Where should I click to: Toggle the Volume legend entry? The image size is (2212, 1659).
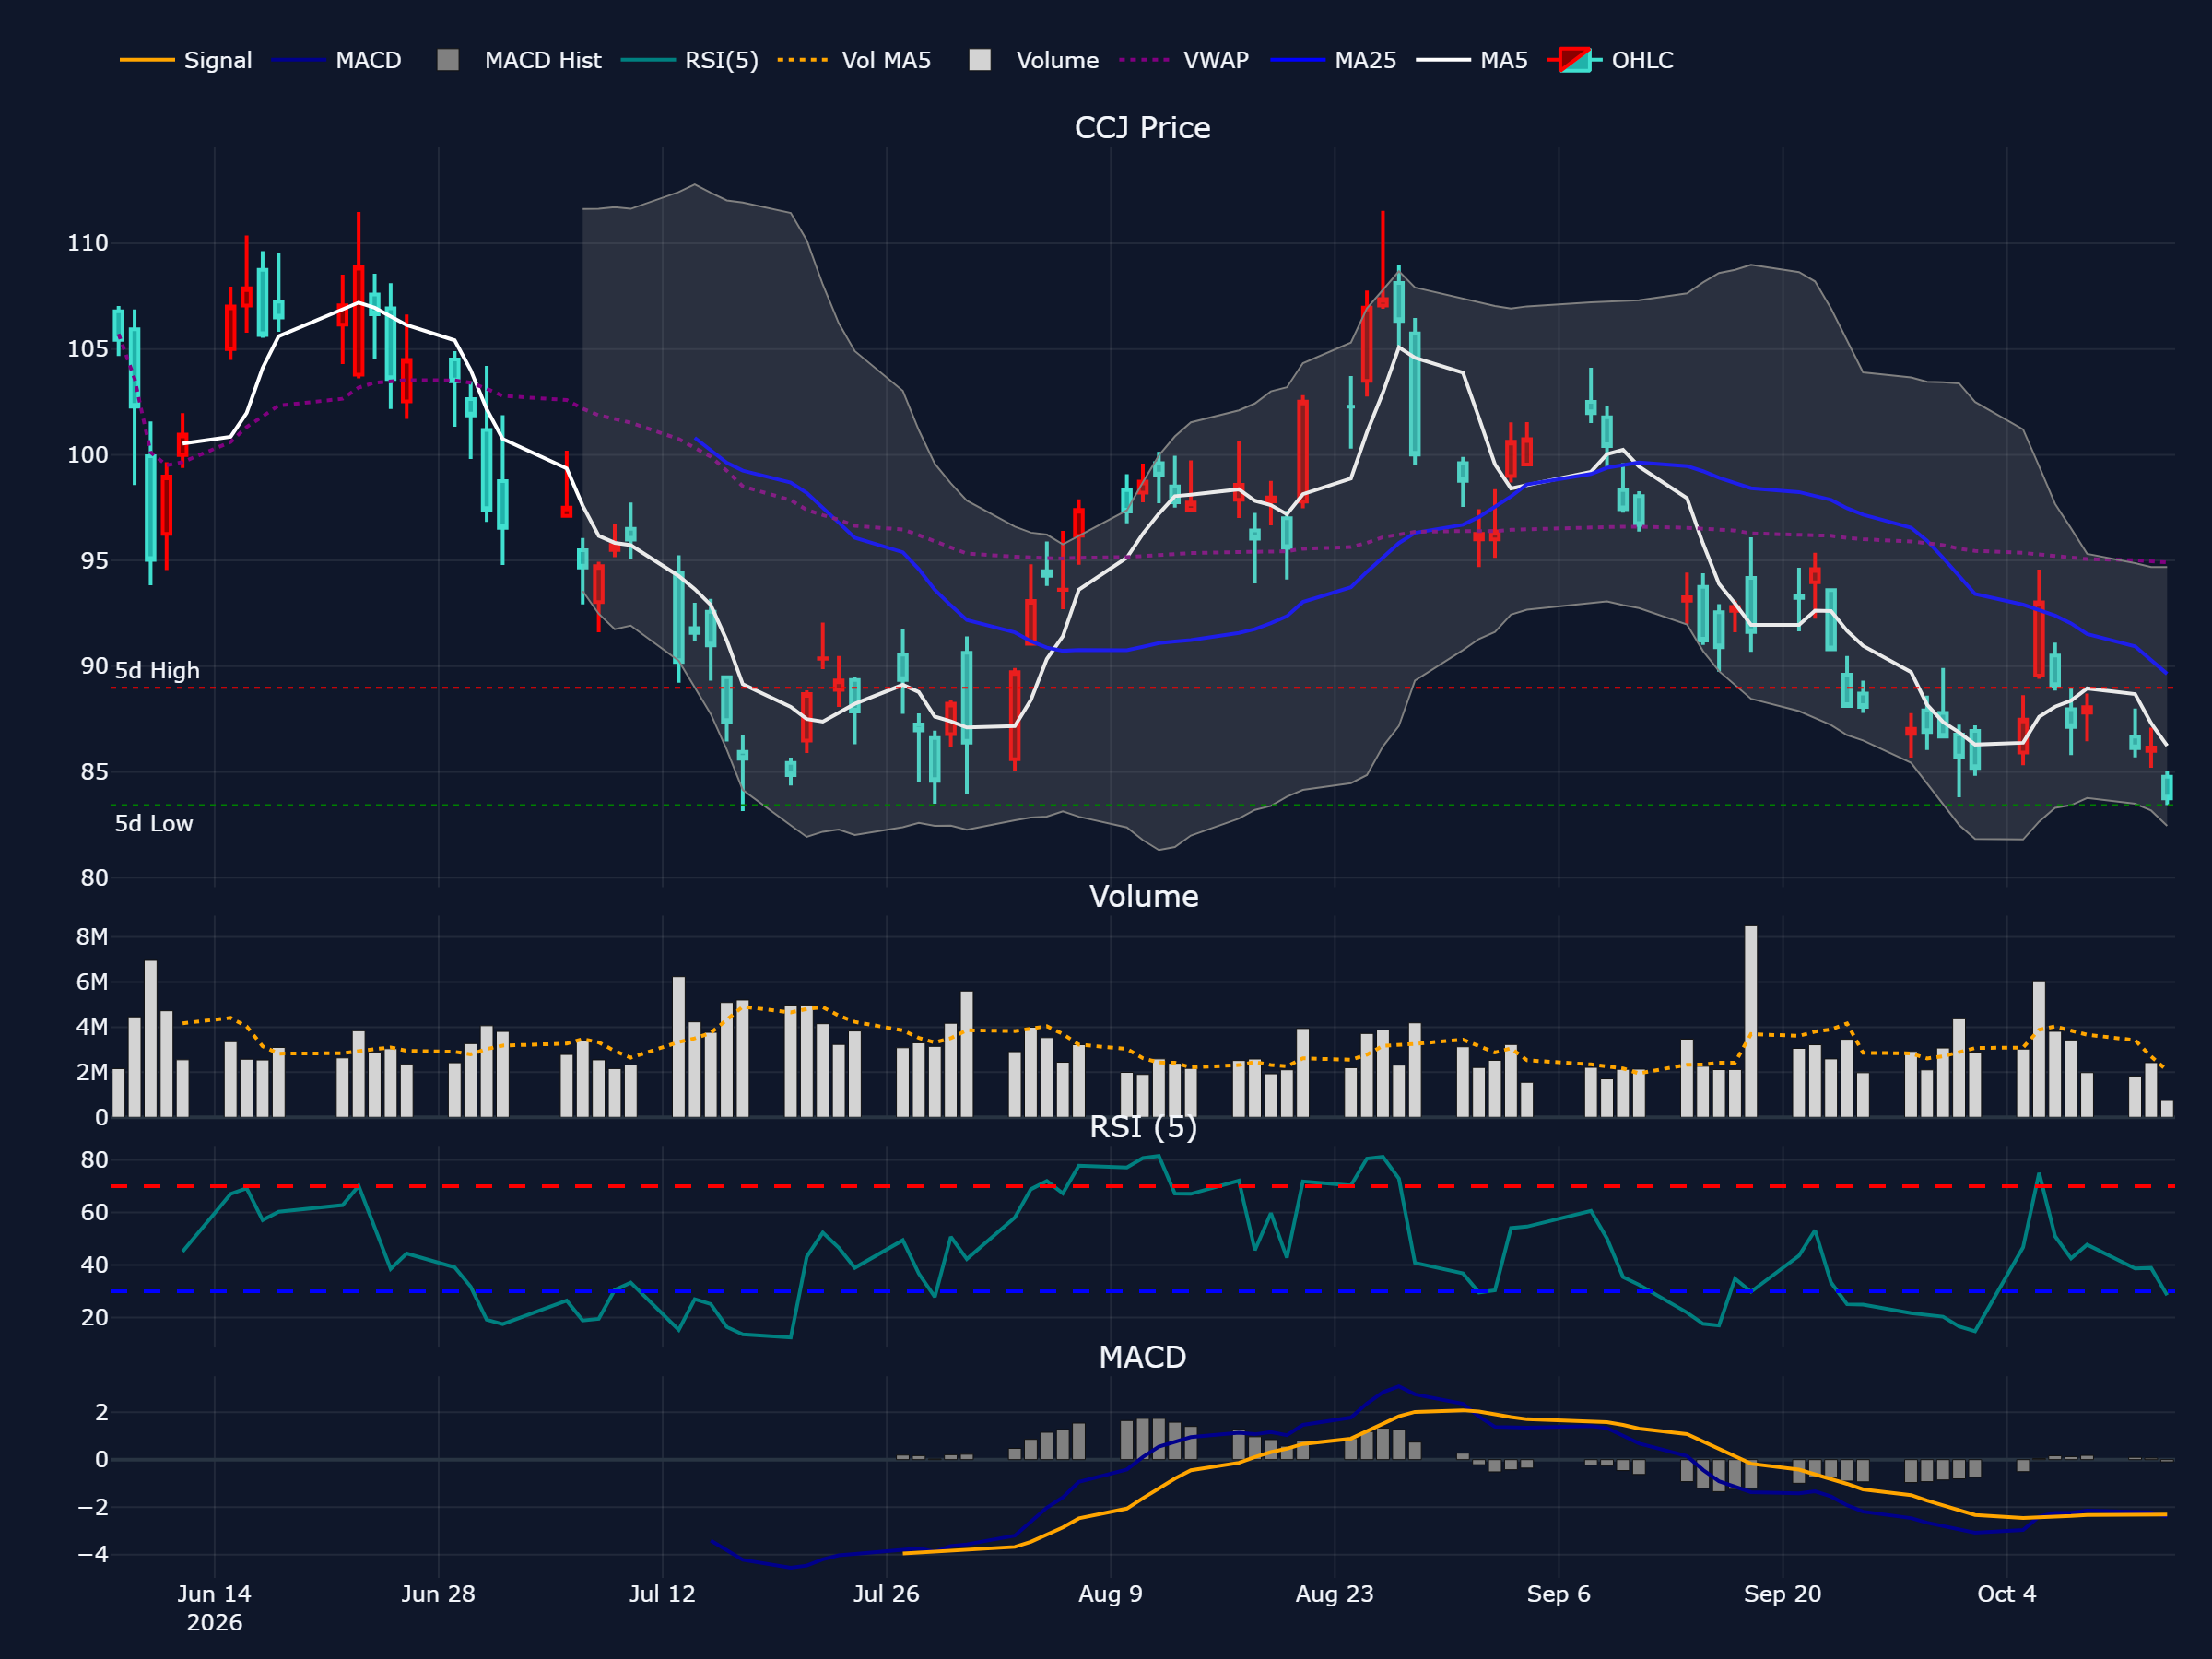1034,60
